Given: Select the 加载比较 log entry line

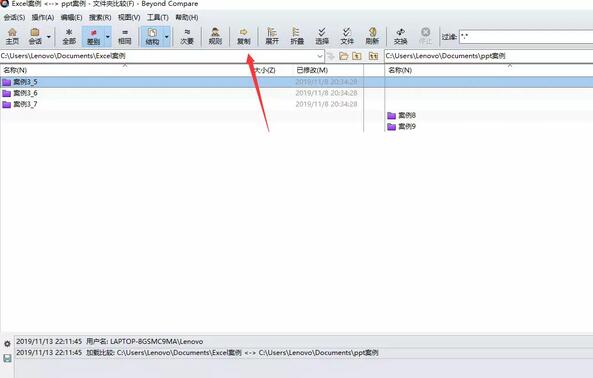Looking at the screenshot, I should click(x=197, y=353).
